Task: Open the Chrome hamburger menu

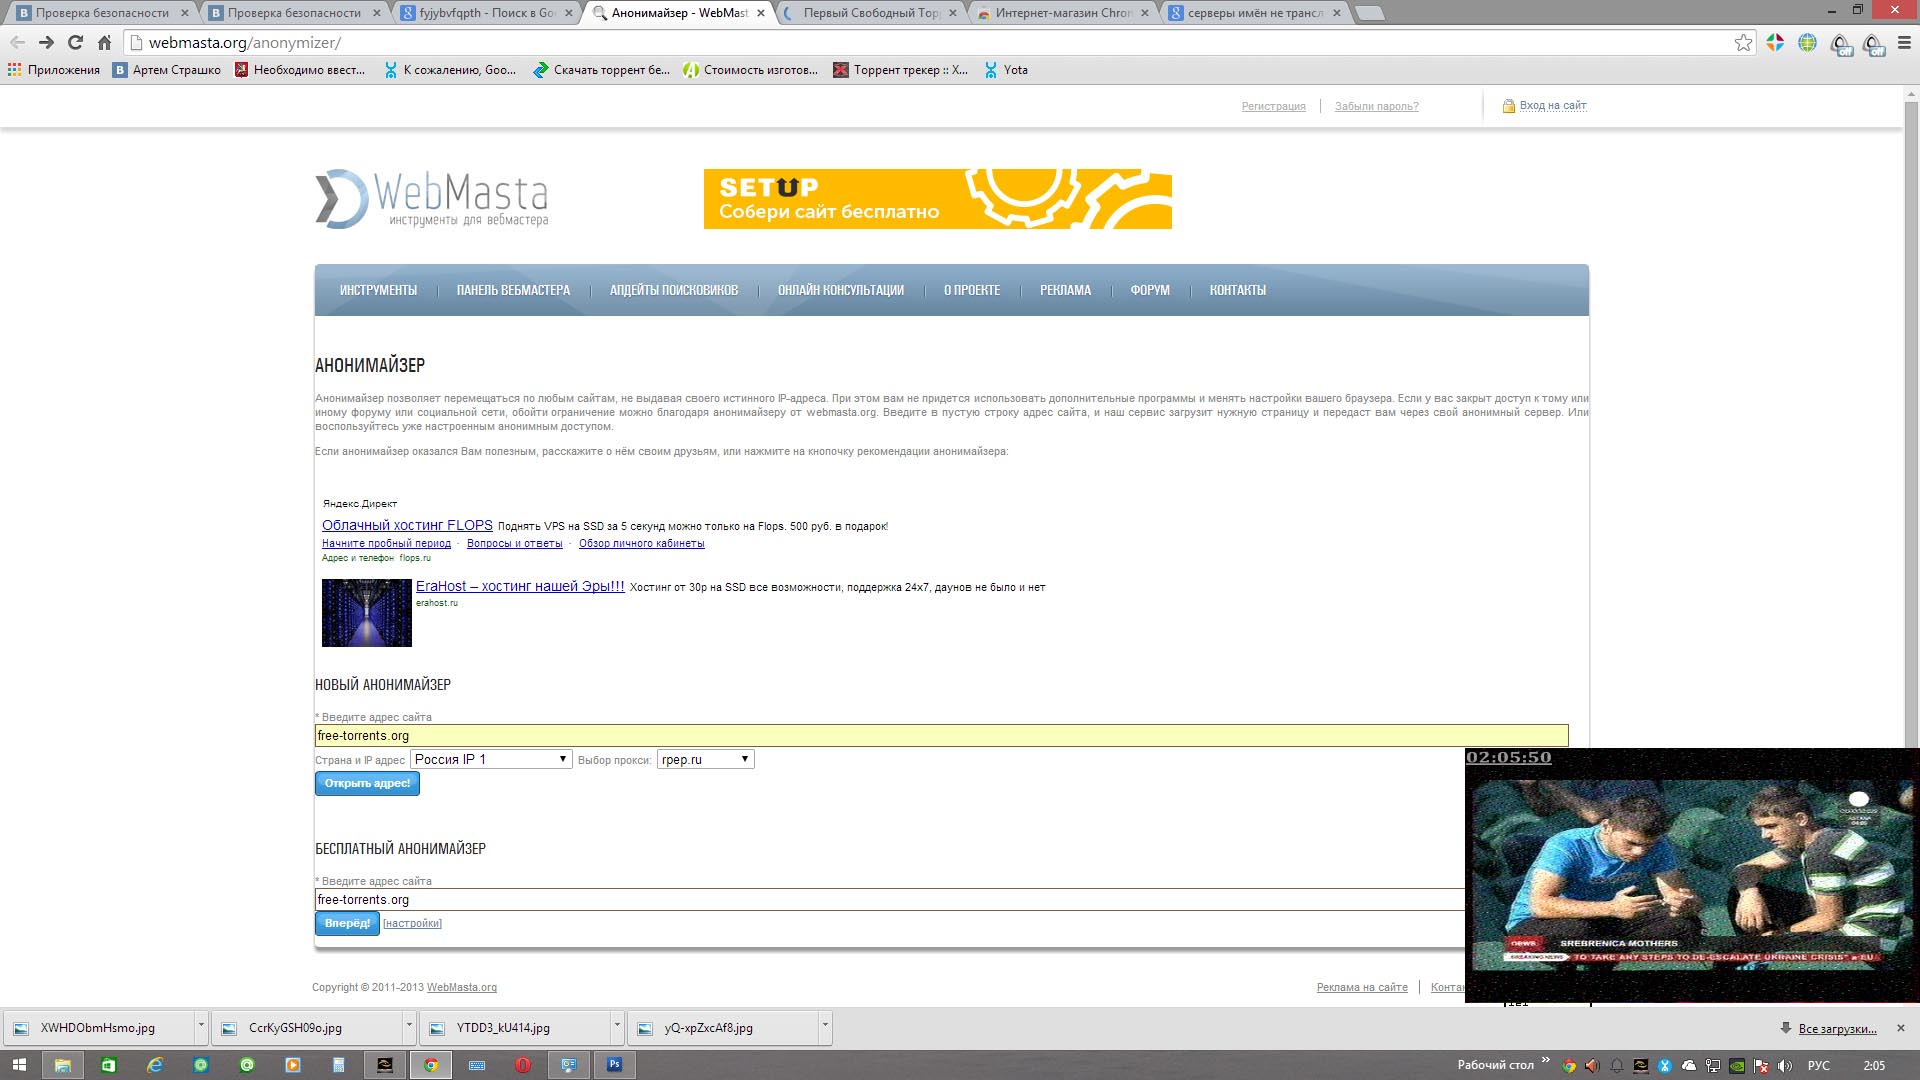Action: pos(1904,42)
